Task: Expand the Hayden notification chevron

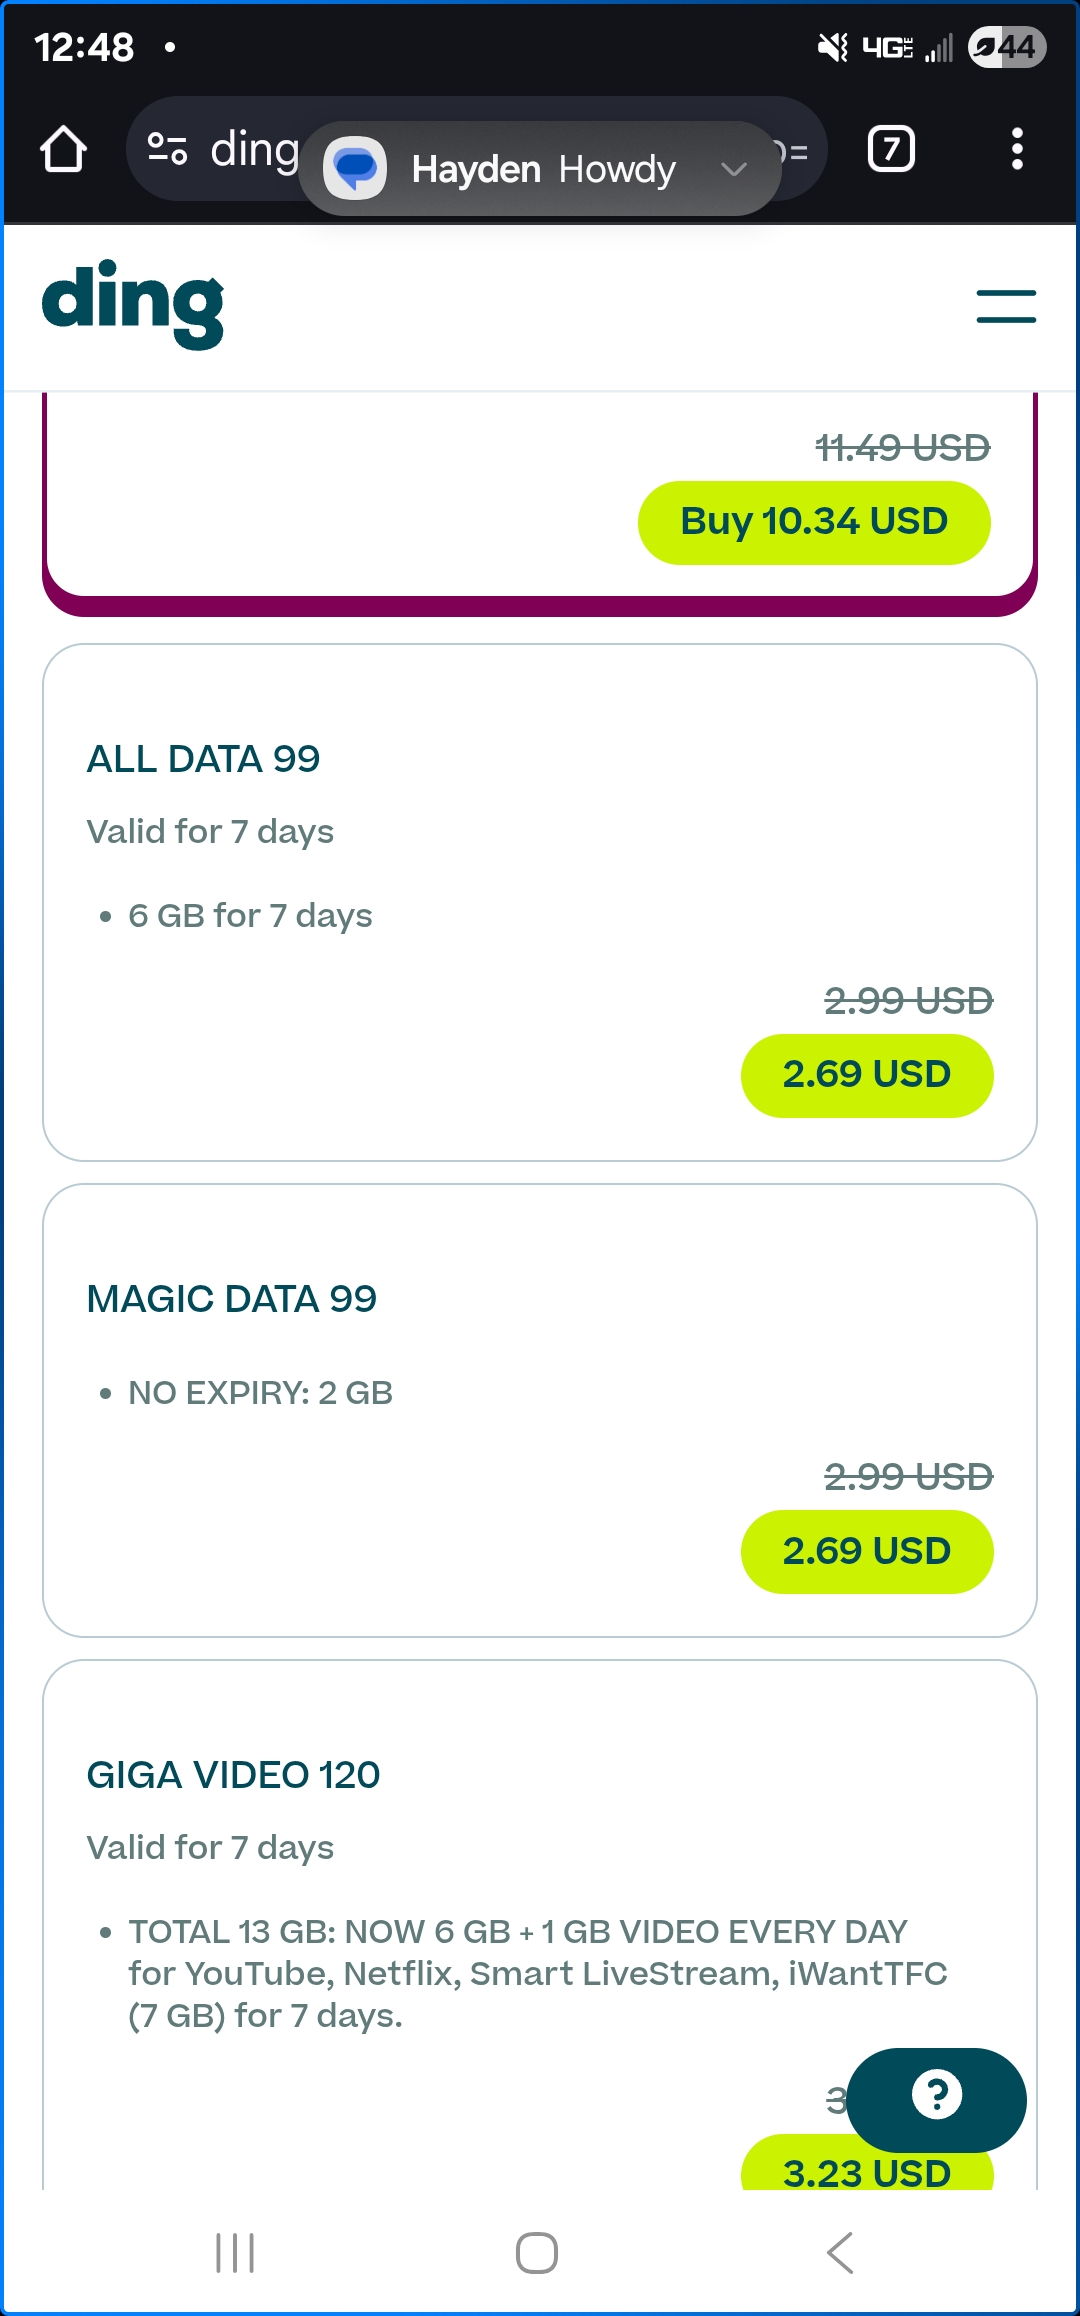Action: point(734,169)
